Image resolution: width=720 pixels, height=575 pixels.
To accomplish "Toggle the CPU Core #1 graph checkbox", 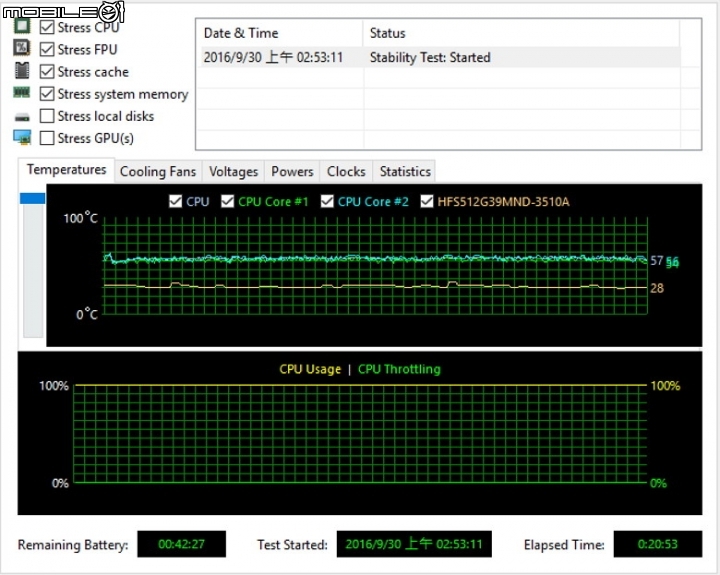I will click(x=227, y=201).
